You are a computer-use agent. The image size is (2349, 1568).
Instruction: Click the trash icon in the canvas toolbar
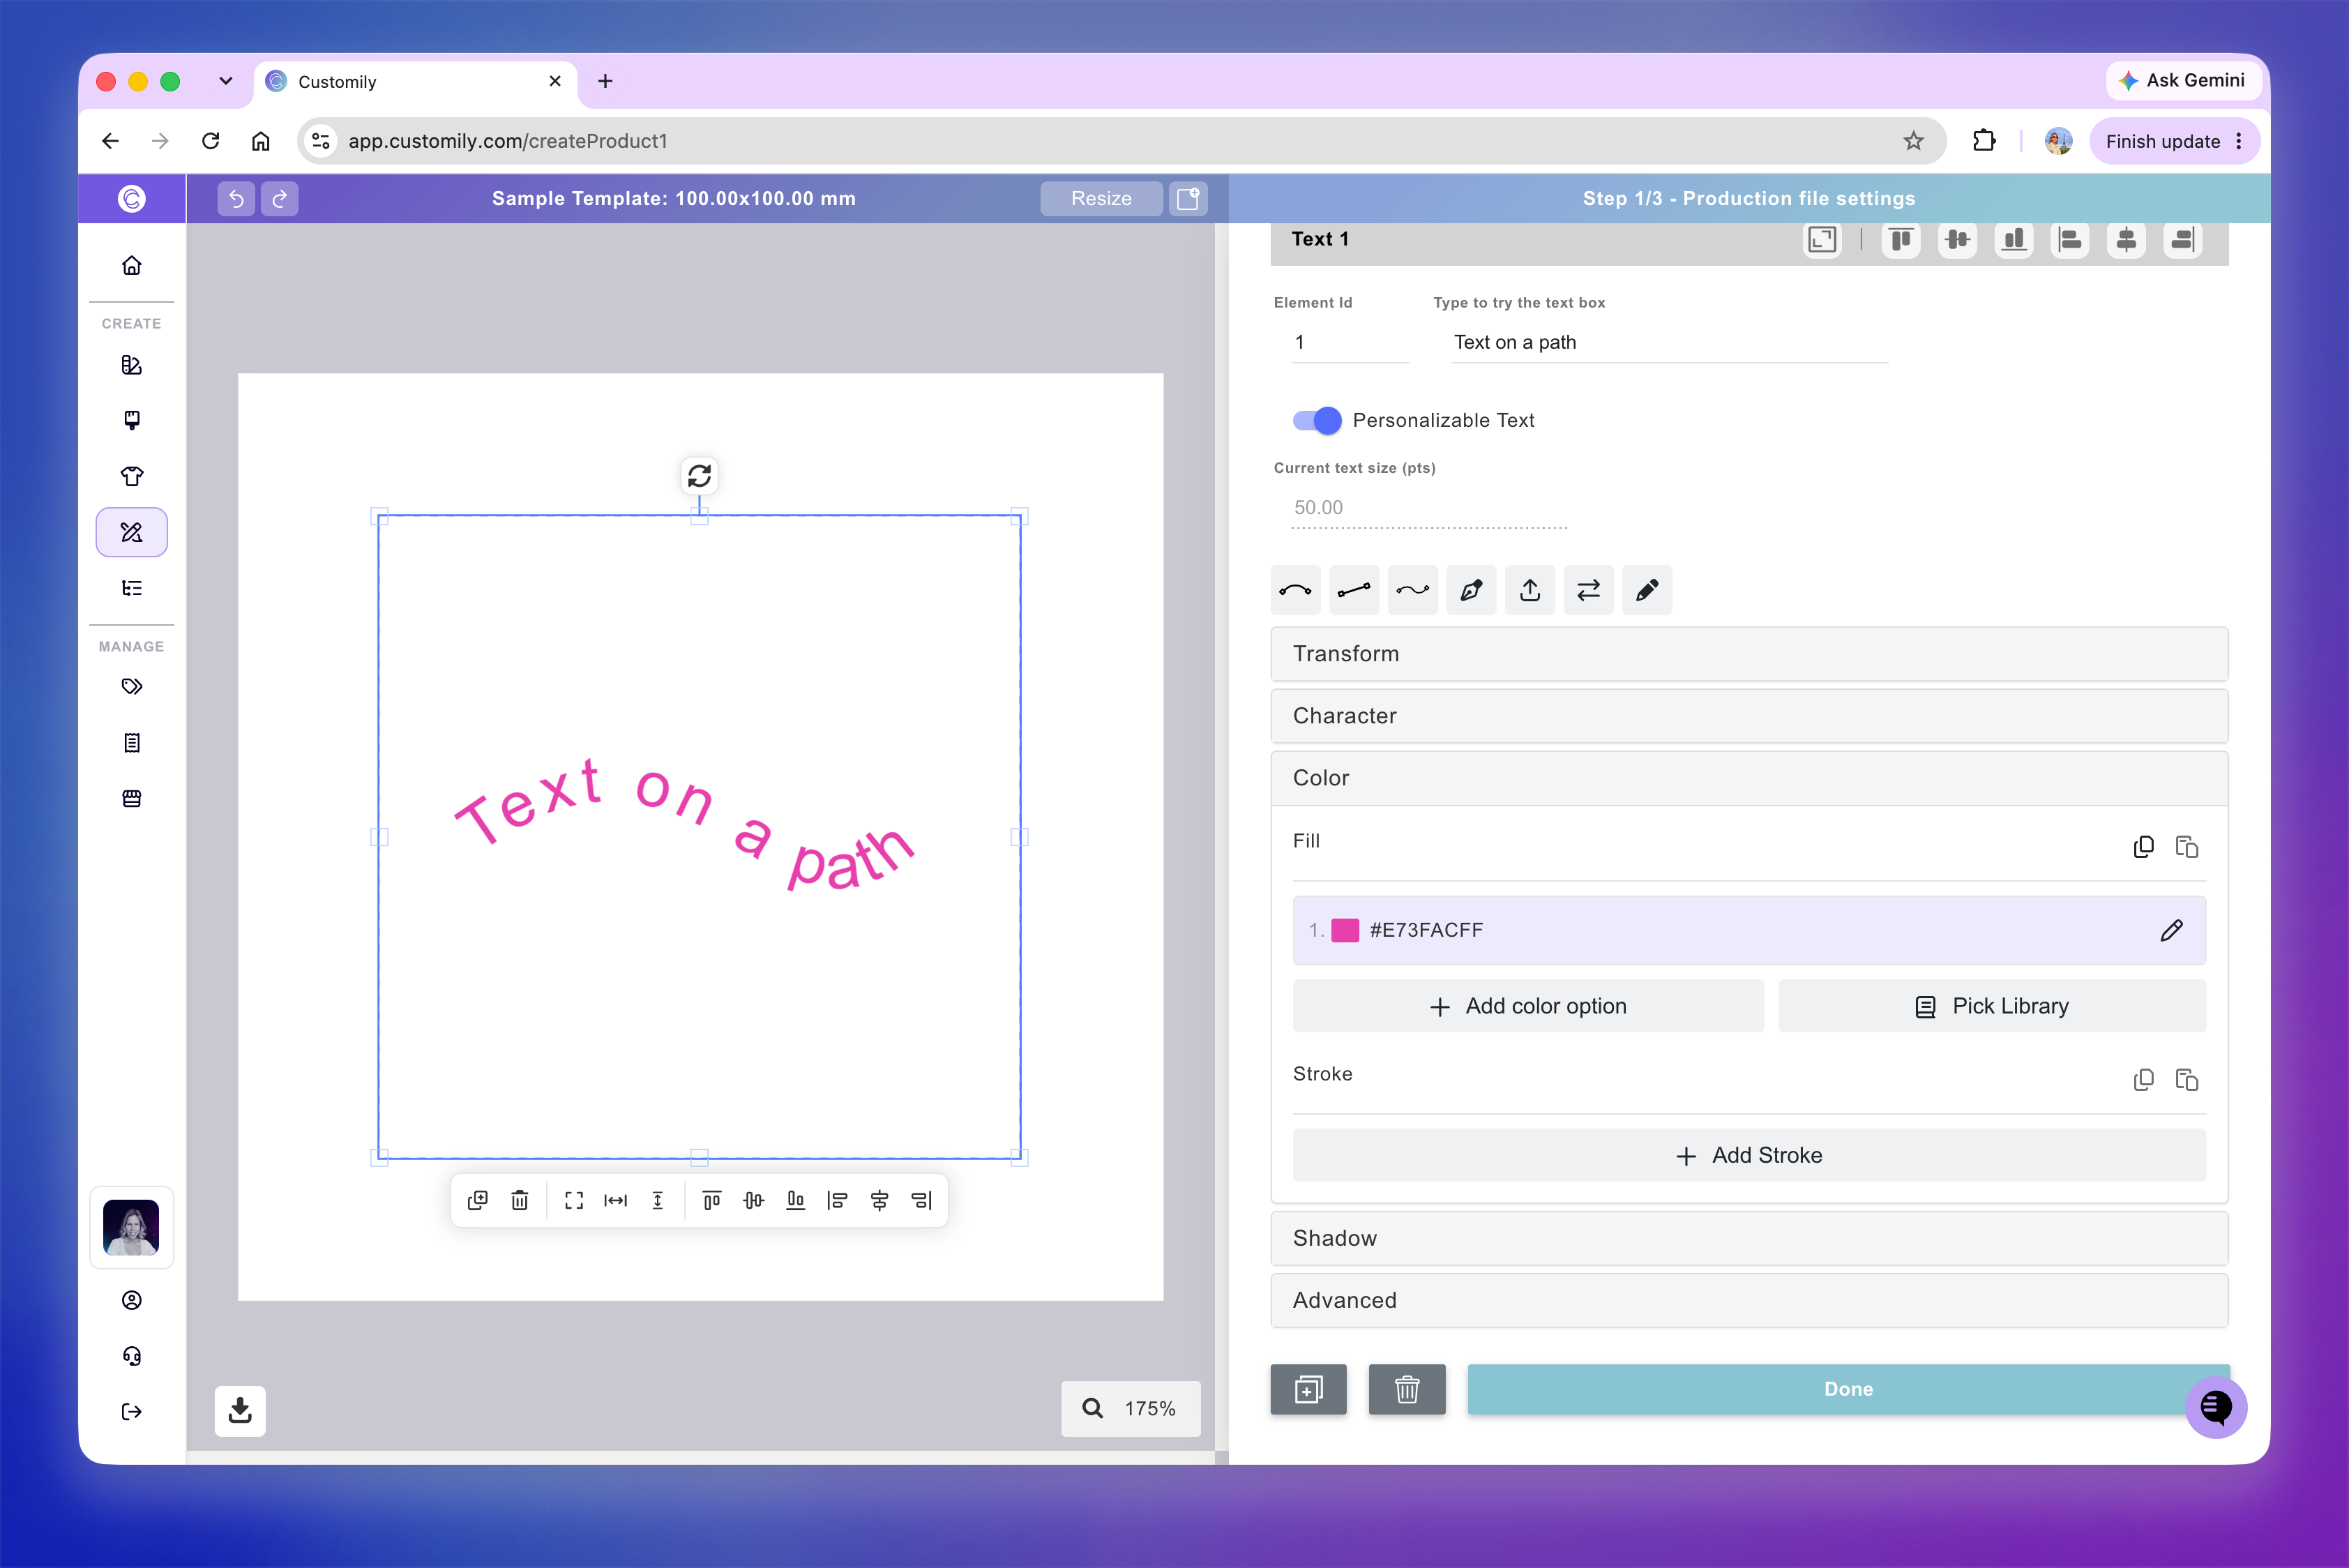click(x=520, y=1200)
